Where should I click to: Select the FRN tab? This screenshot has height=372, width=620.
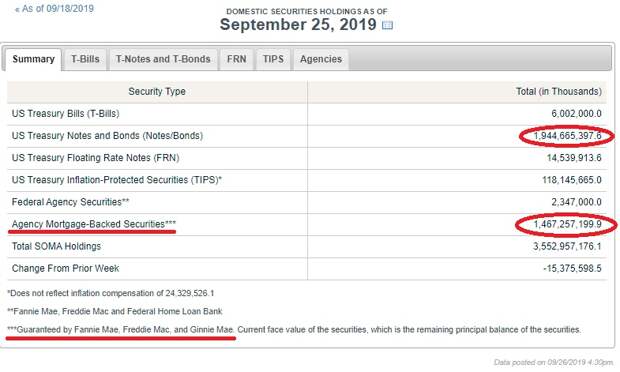coord(236,59)
